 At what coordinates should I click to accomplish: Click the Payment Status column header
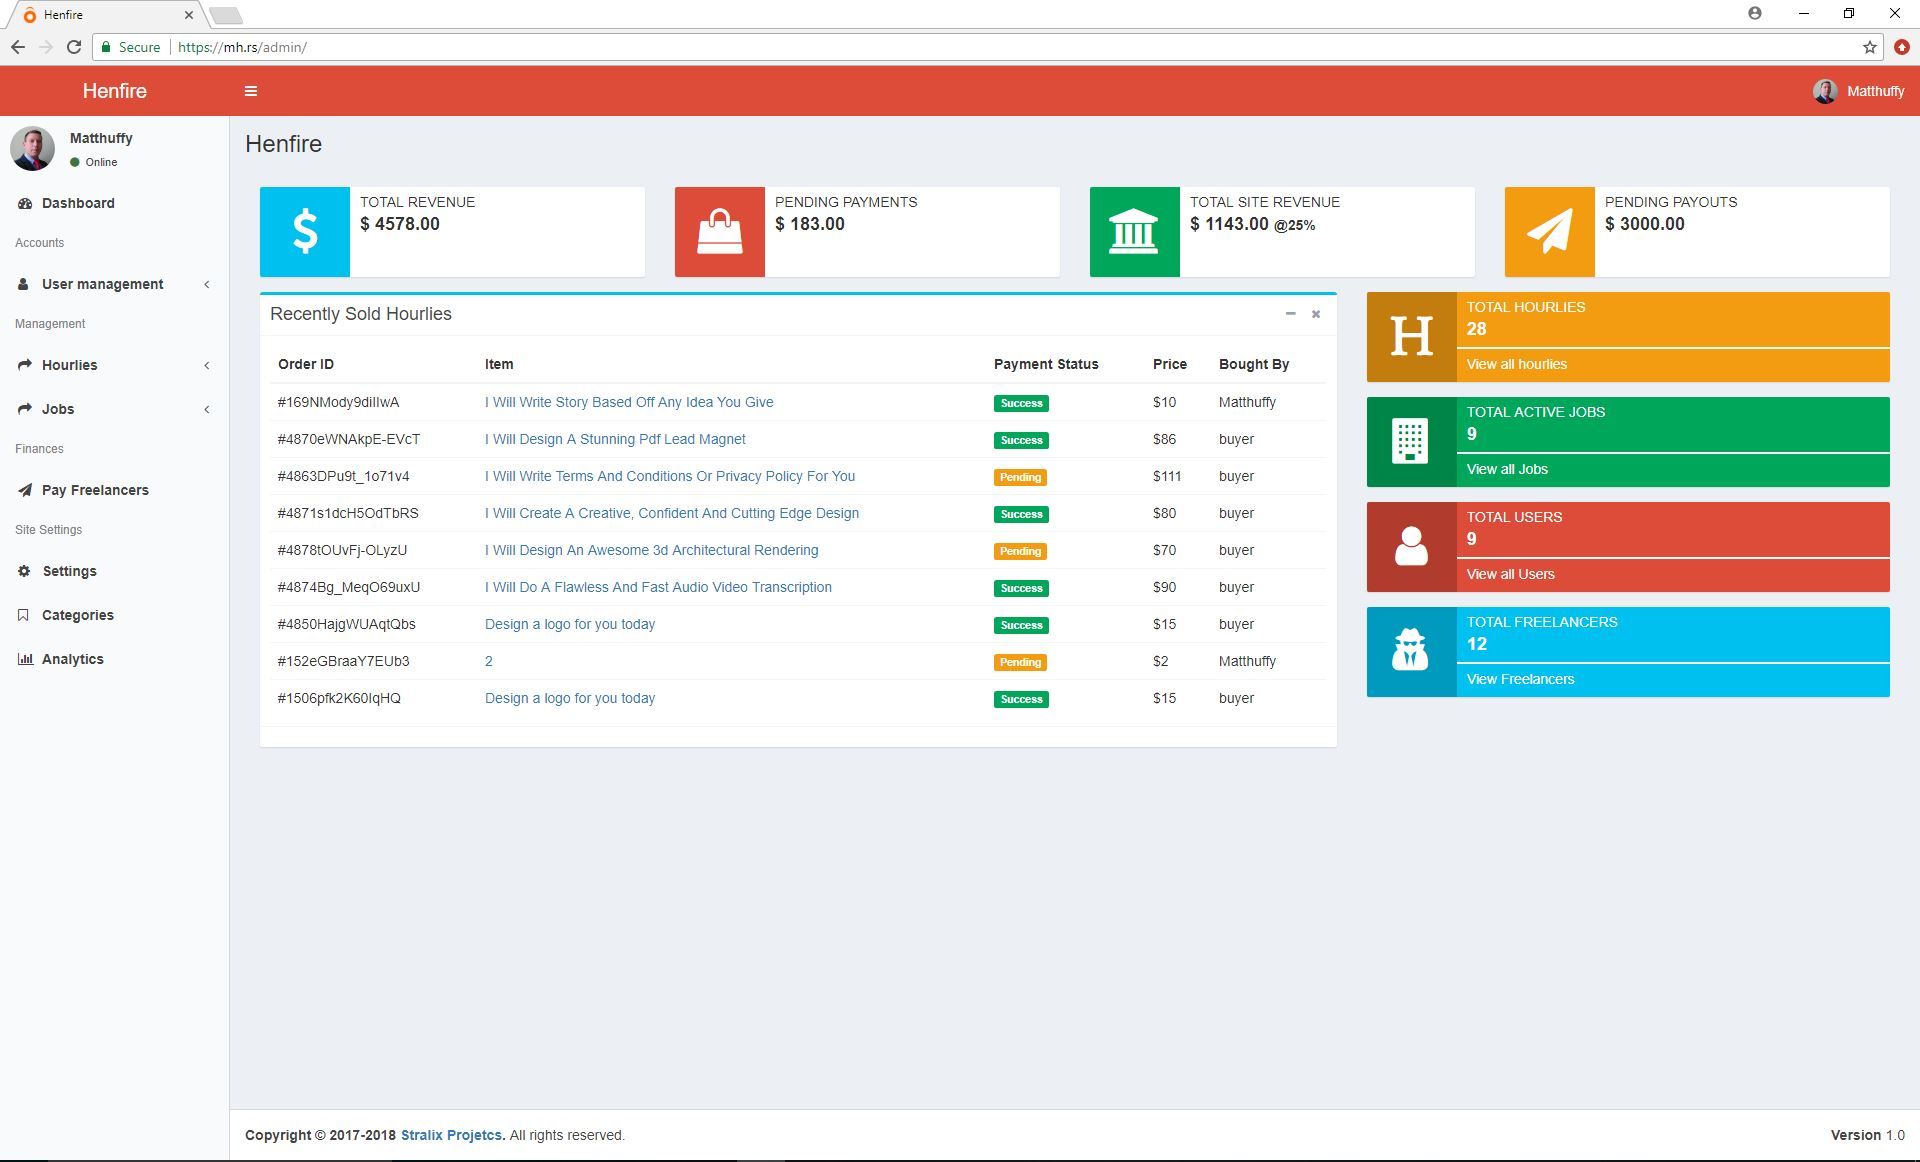[1046, 364]
